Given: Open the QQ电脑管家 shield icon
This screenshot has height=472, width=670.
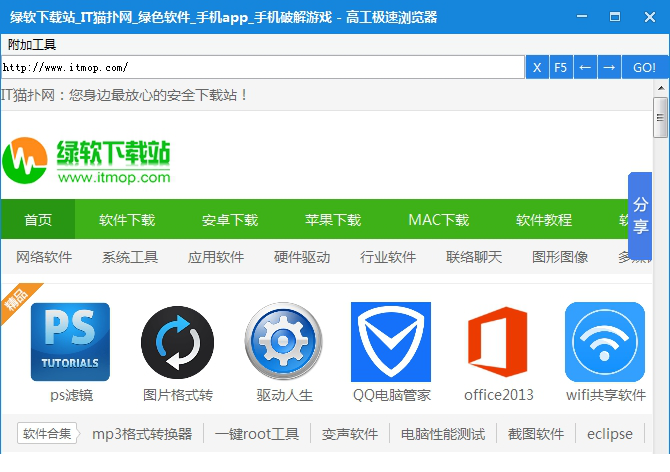Looking at the screenshot, I should [x=391, y=342].
